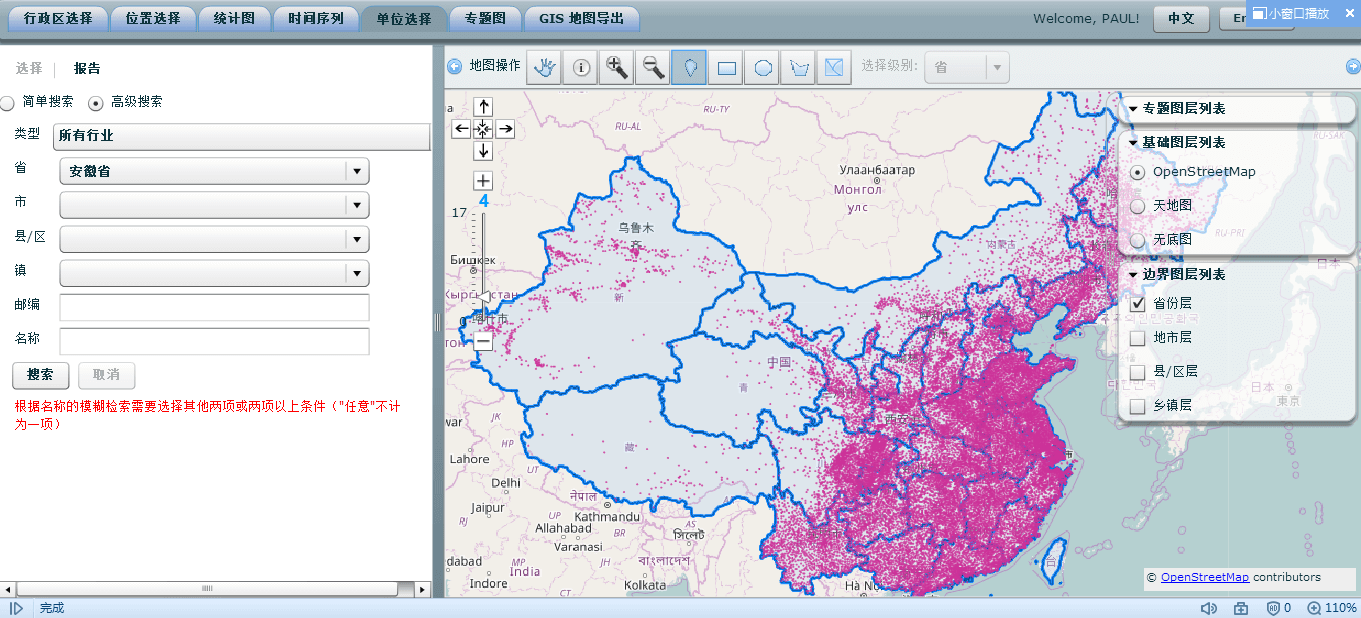
Task: Click the map zoom level slider handle
Action: coord(483,297)
